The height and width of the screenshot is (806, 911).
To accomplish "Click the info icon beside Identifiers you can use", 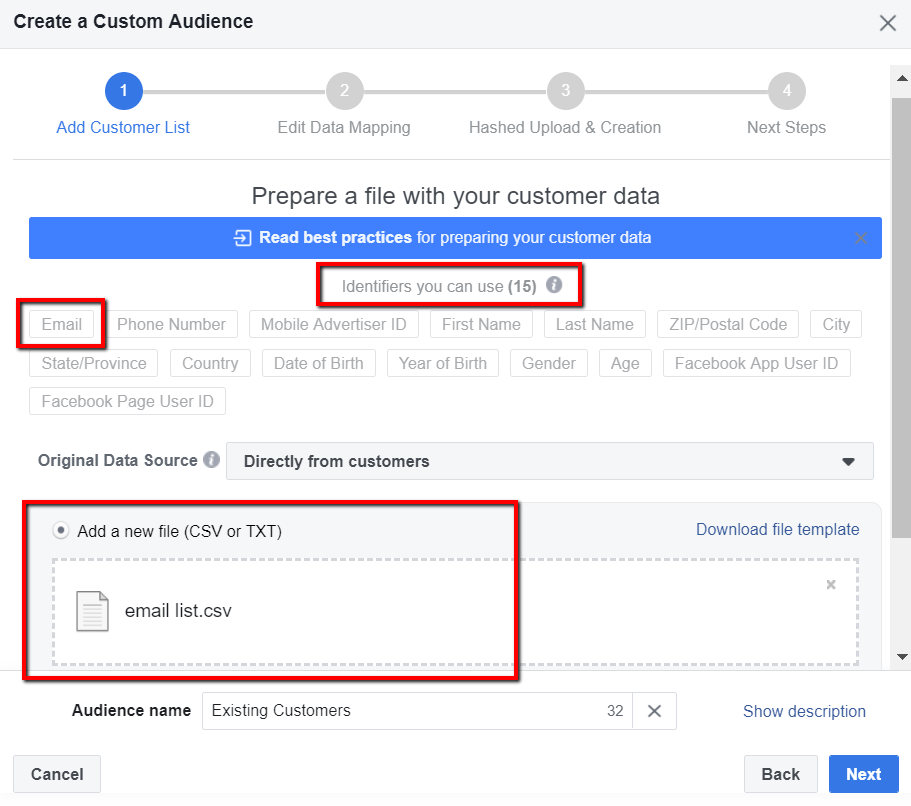I will 554,286.
